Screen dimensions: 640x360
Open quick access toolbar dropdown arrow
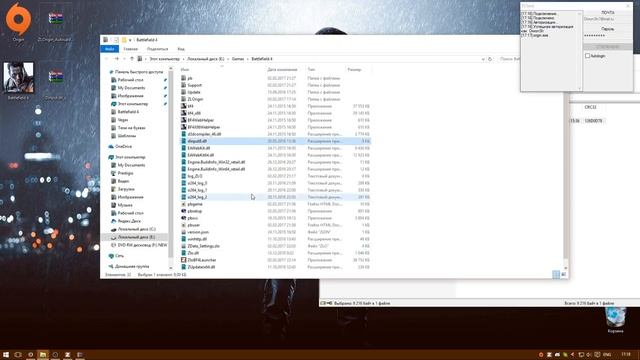point(130,40)
